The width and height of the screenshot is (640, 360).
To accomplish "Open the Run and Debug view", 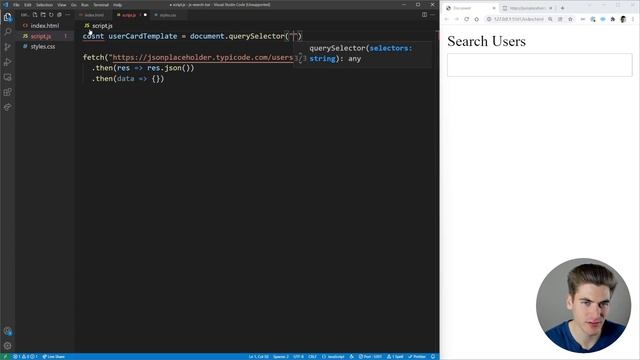I will (x=7, y=62).
